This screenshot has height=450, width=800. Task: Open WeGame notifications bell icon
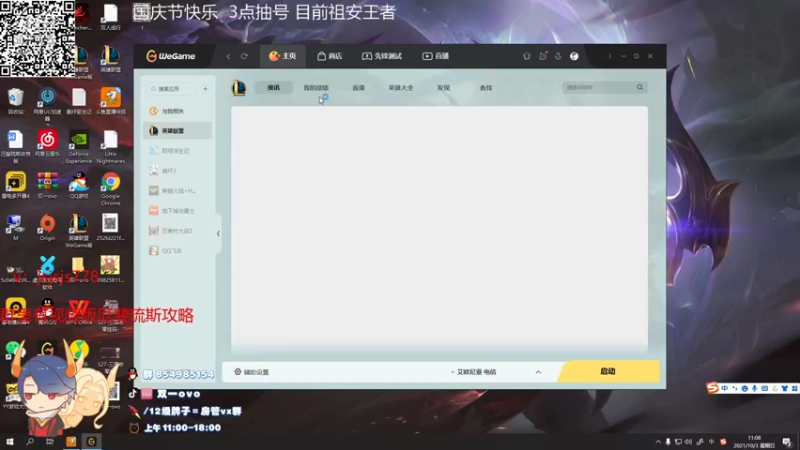(527, 56)
